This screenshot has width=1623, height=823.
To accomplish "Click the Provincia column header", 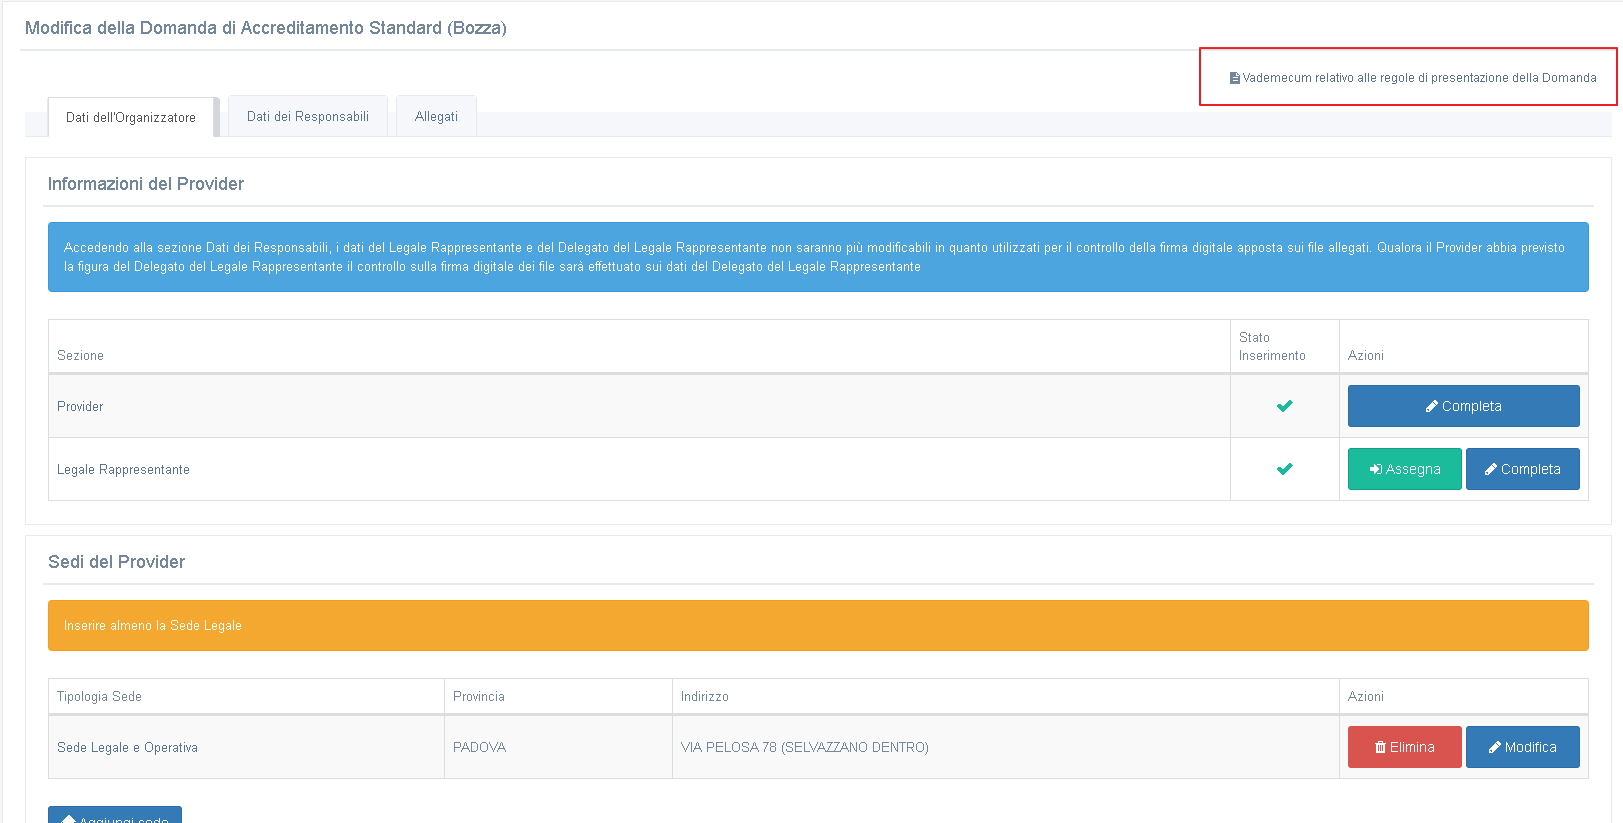I will coord(479,697).
